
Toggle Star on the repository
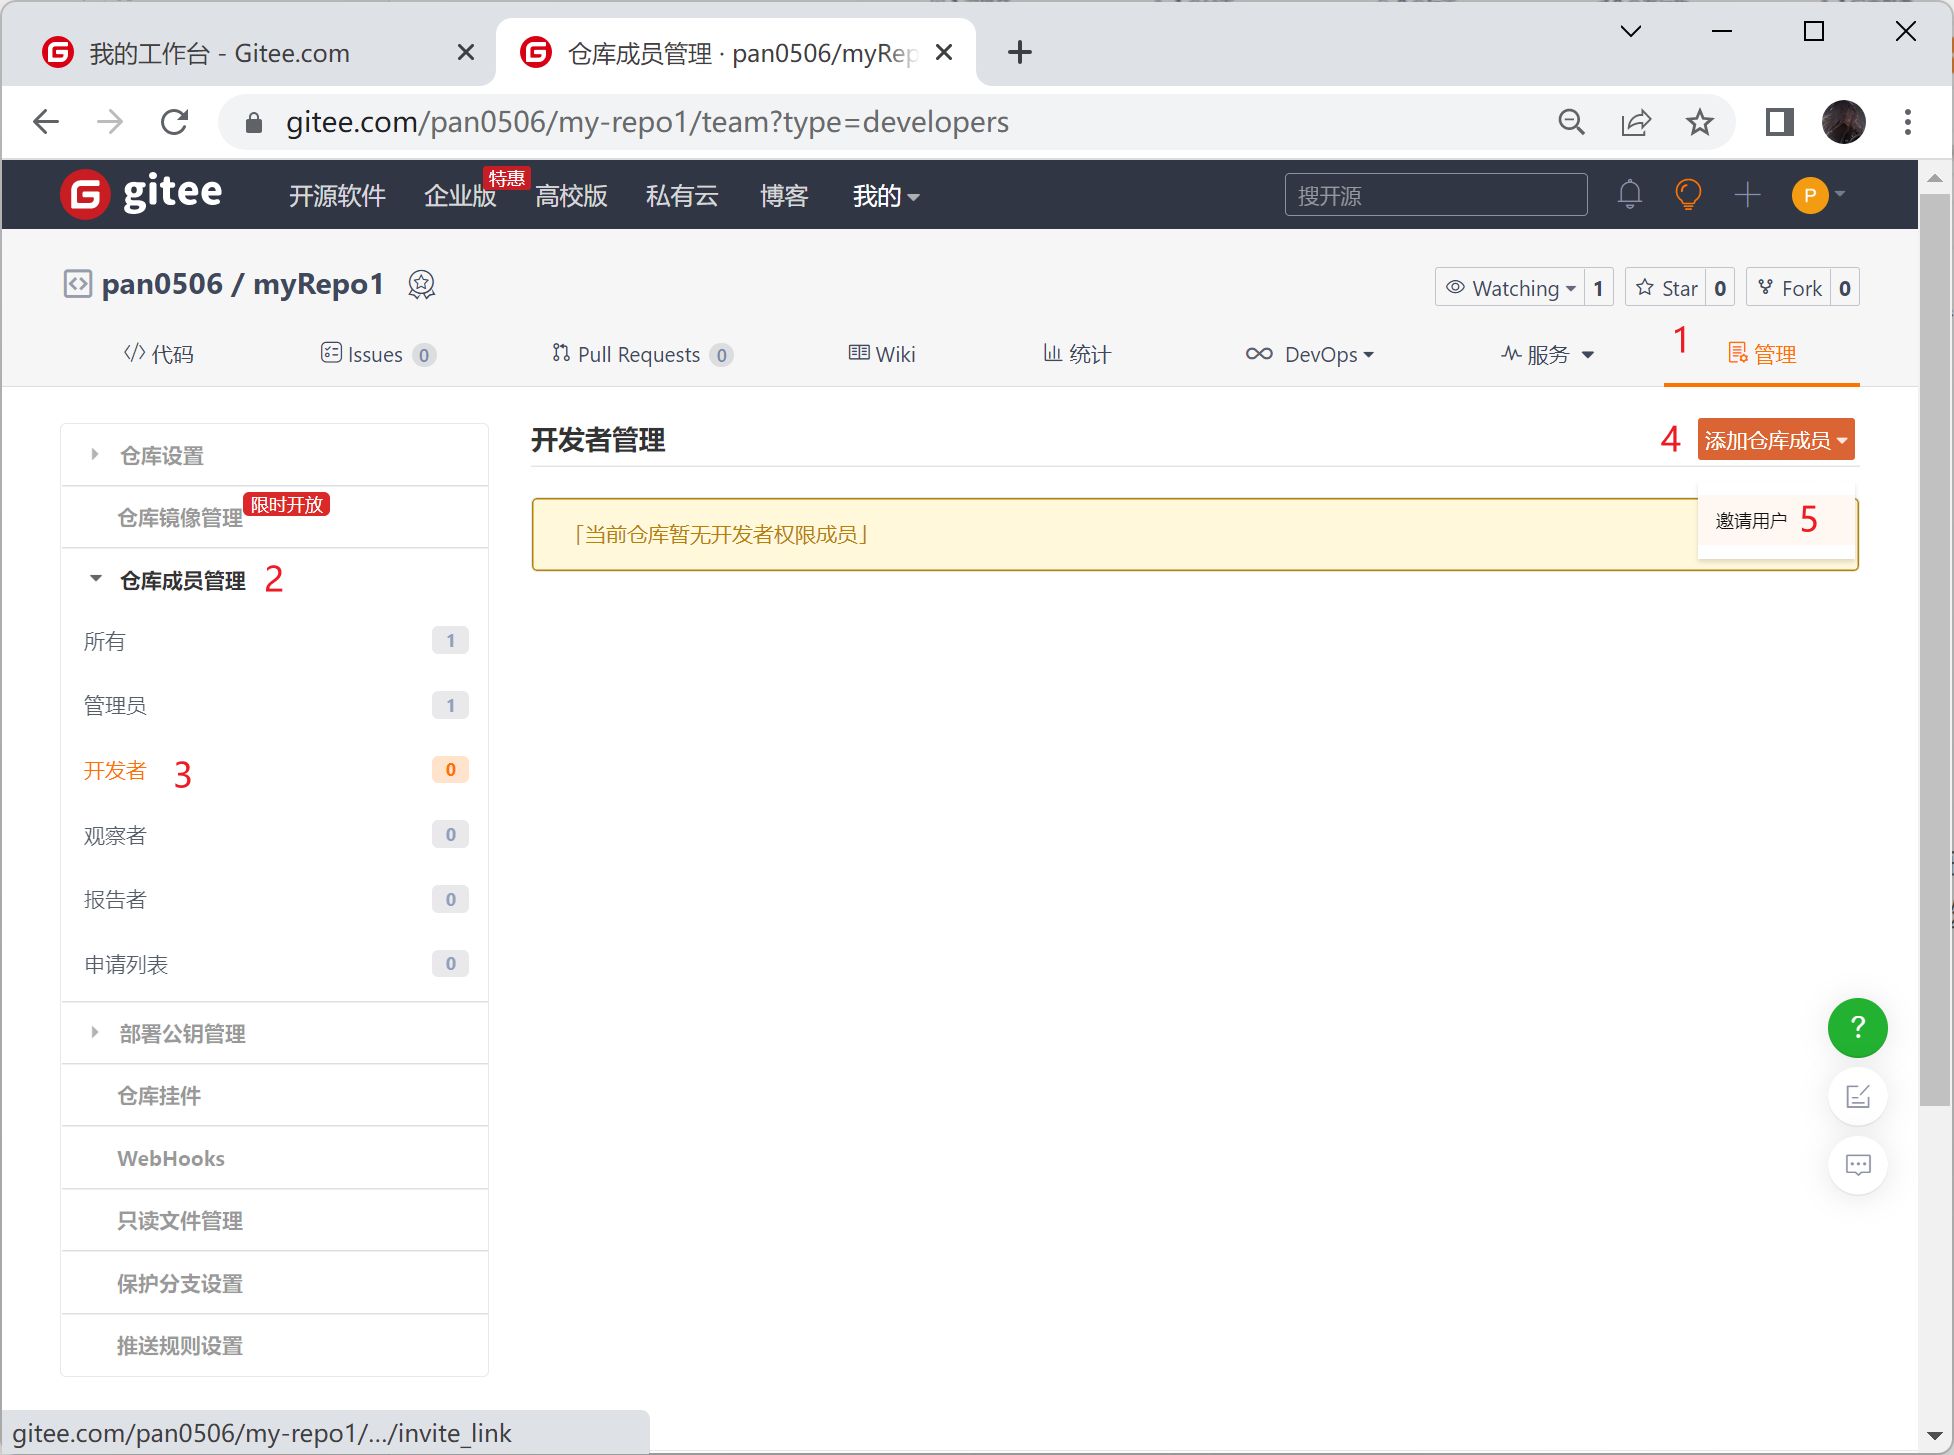click(x=1666, y=288)
